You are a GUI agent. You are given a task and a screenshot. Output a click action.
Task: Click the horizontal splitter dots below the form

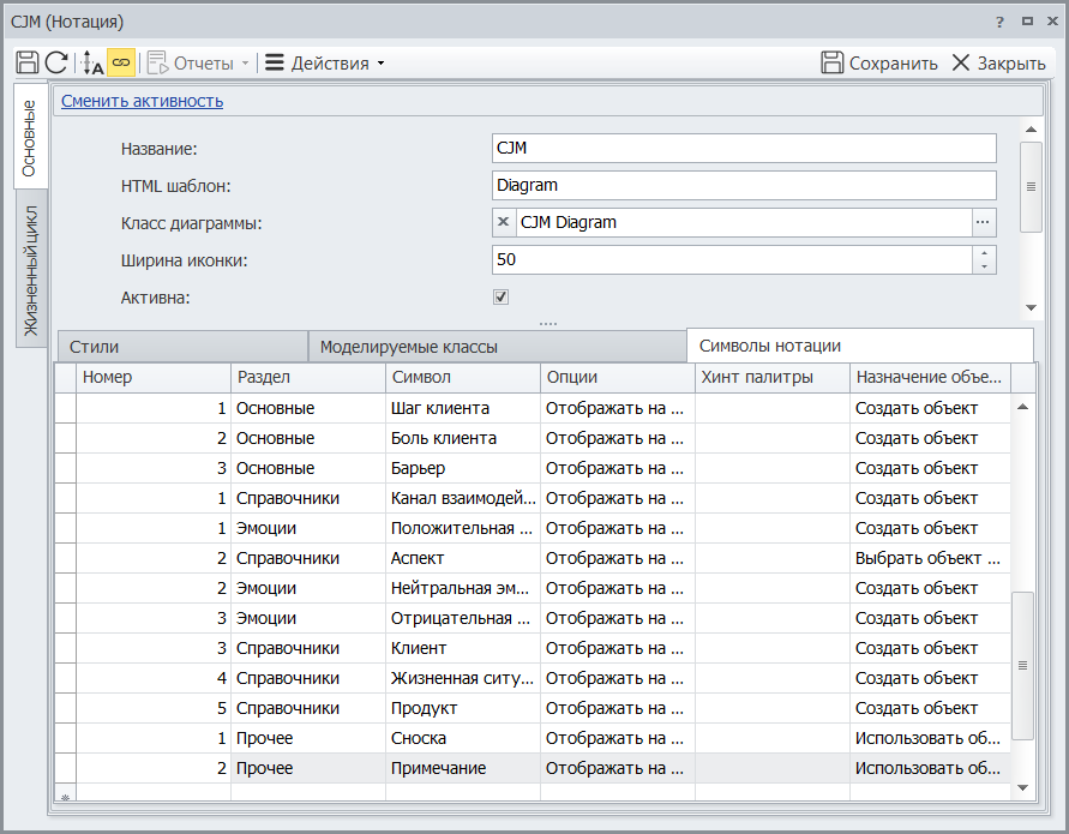(x=547, y=323)
